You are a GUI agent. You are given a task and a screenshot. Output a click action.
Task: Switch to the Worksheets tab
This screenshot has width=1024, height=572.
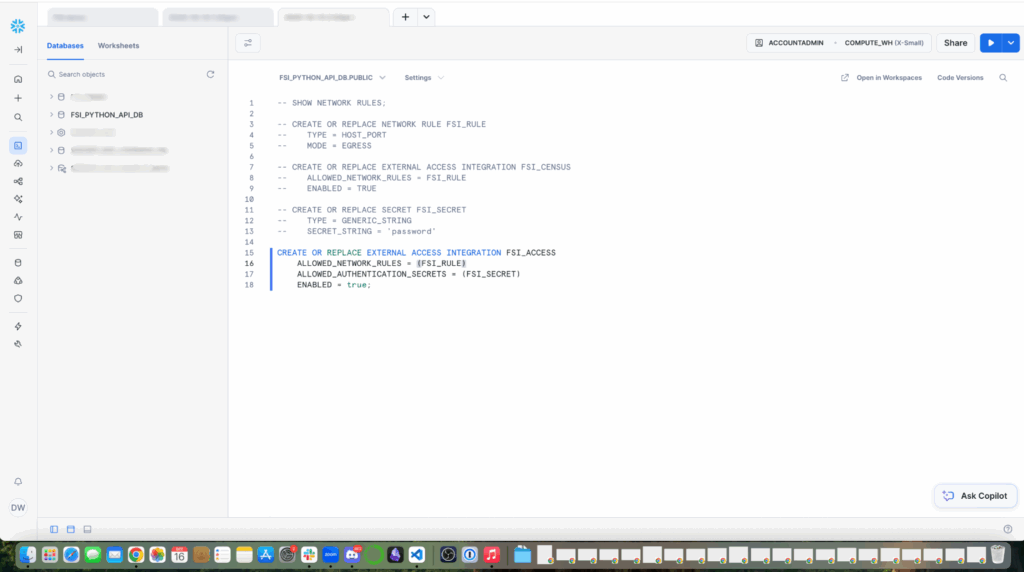coord(118,46)
